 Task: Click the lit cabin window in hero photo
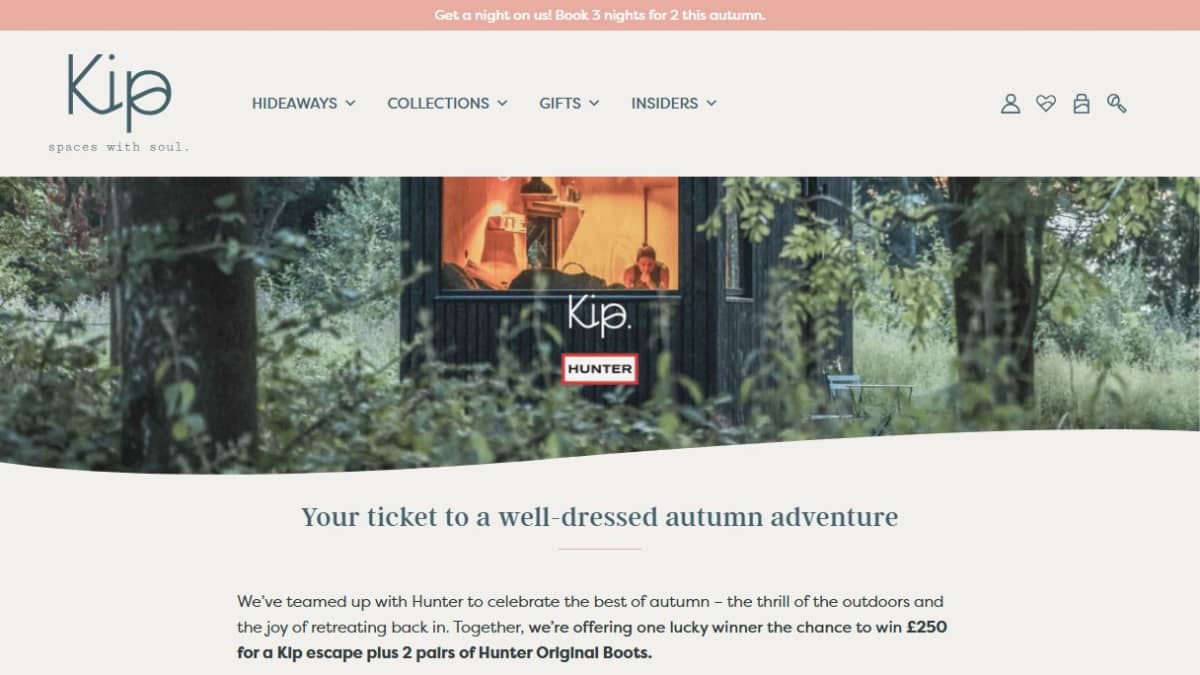click(x=560, y=233)
